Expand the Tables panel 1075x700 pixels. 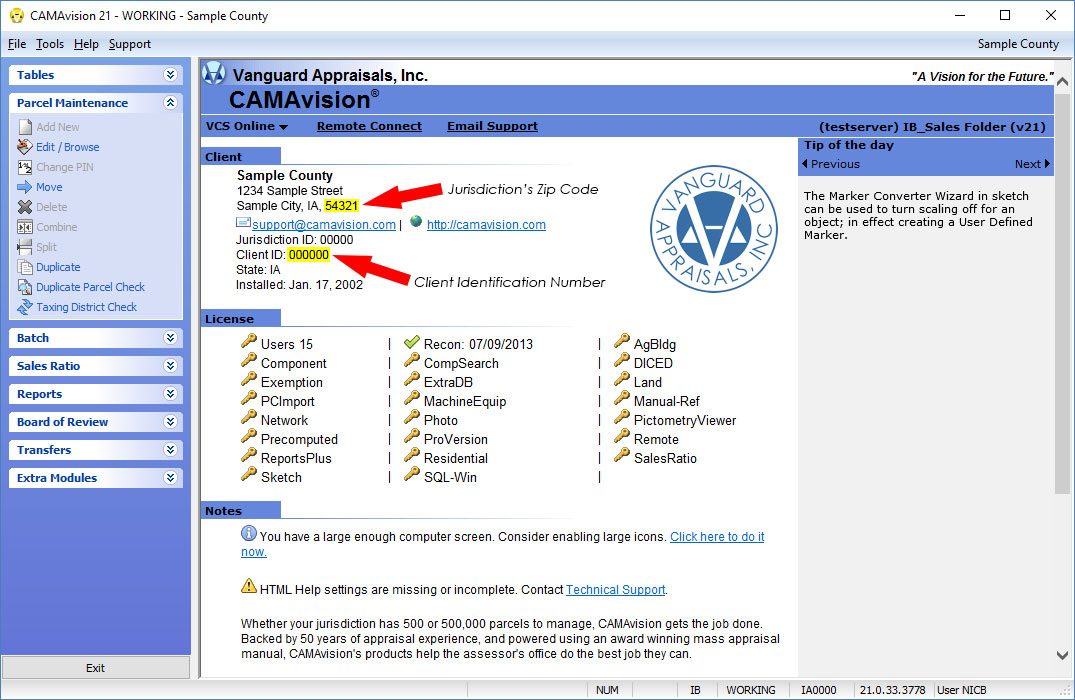(170, 75)
